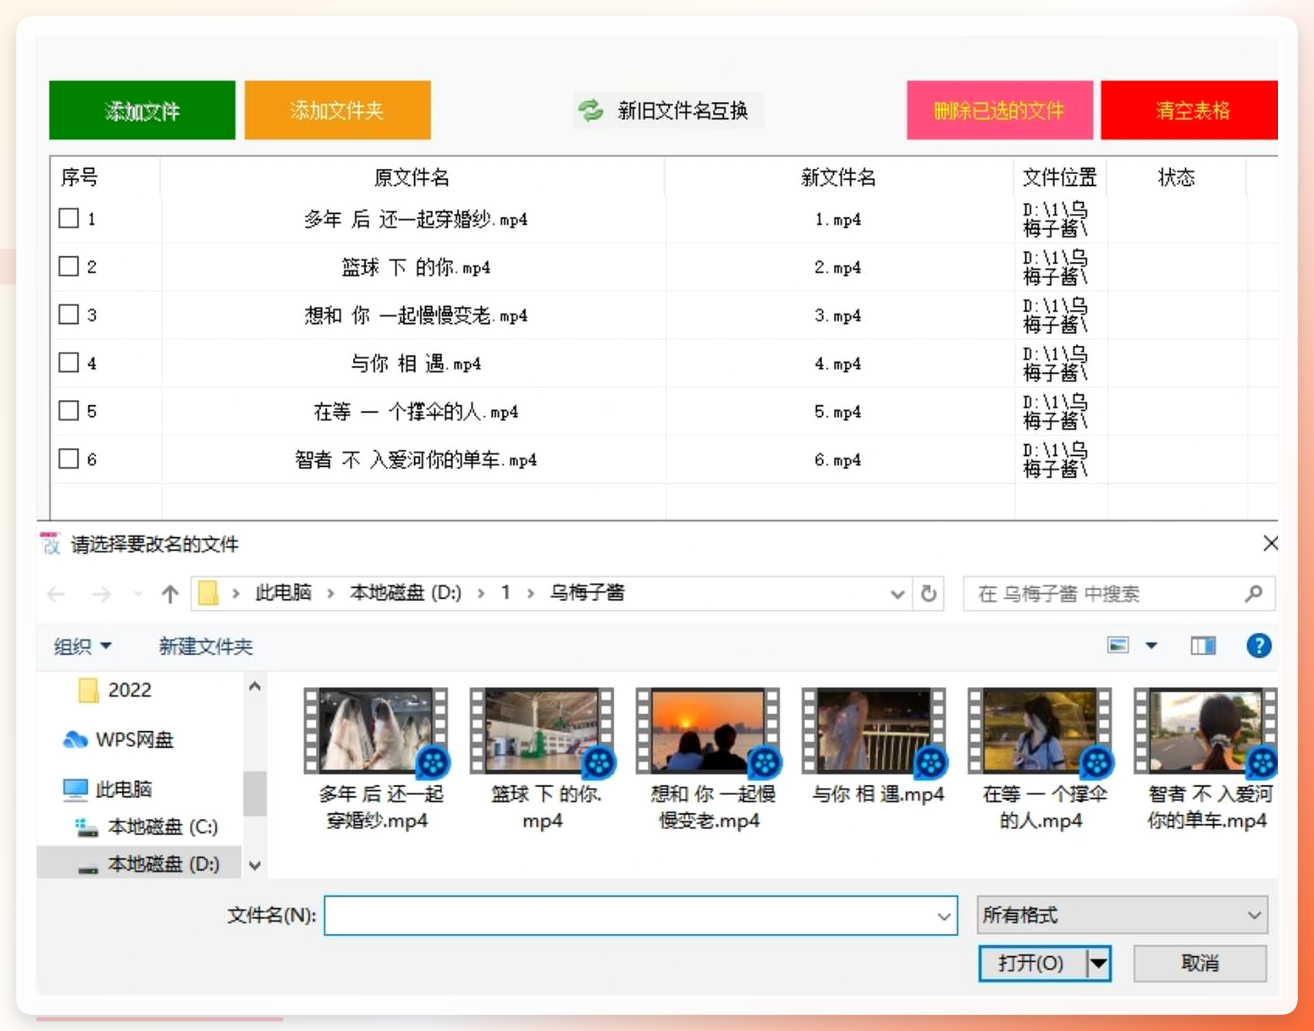Open the 组织 dropdown menu
This screenshot has height=1031, width=1314.
tap(82, 646)
